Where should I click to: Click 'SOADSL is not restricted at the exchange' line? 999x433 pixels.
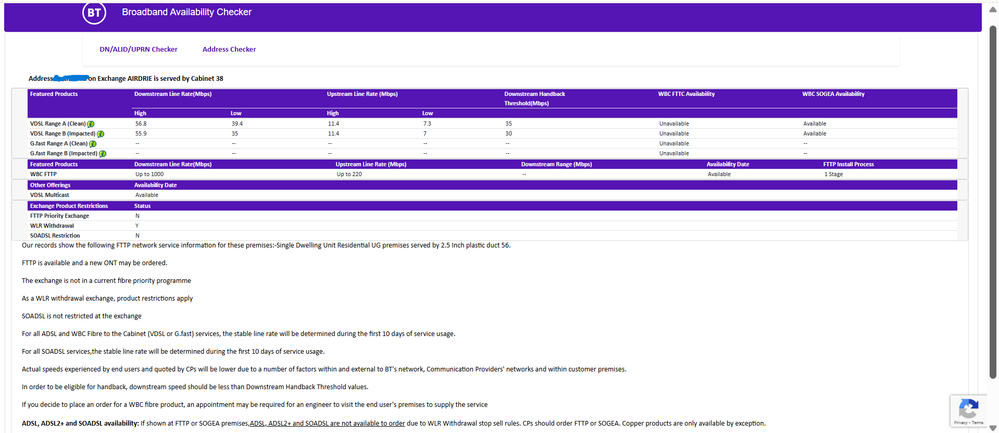pos(82,316)
